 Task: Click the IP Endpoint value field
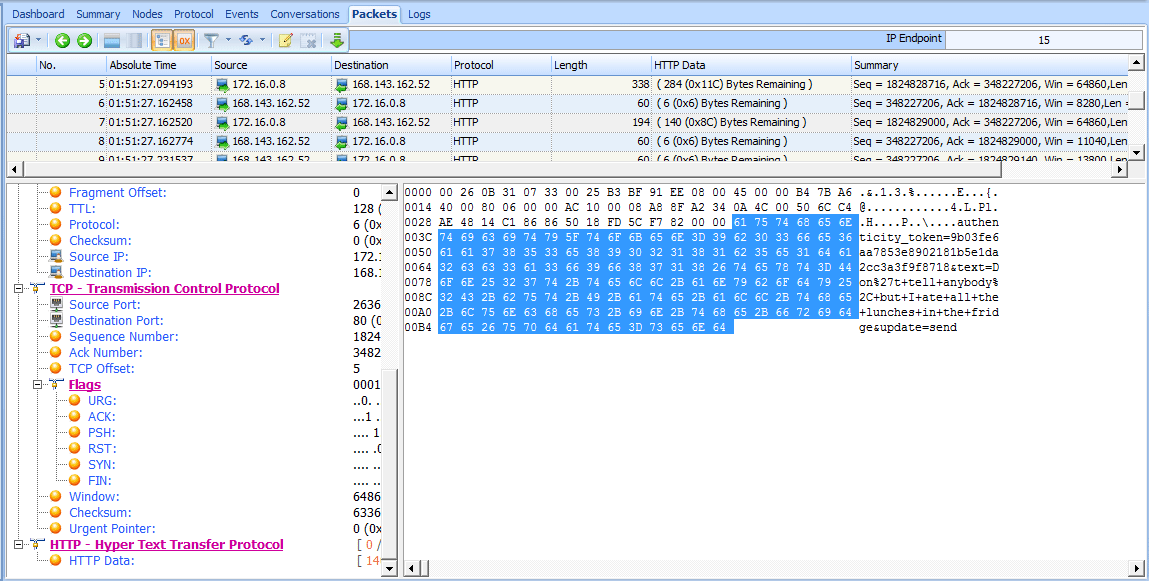1043,40
